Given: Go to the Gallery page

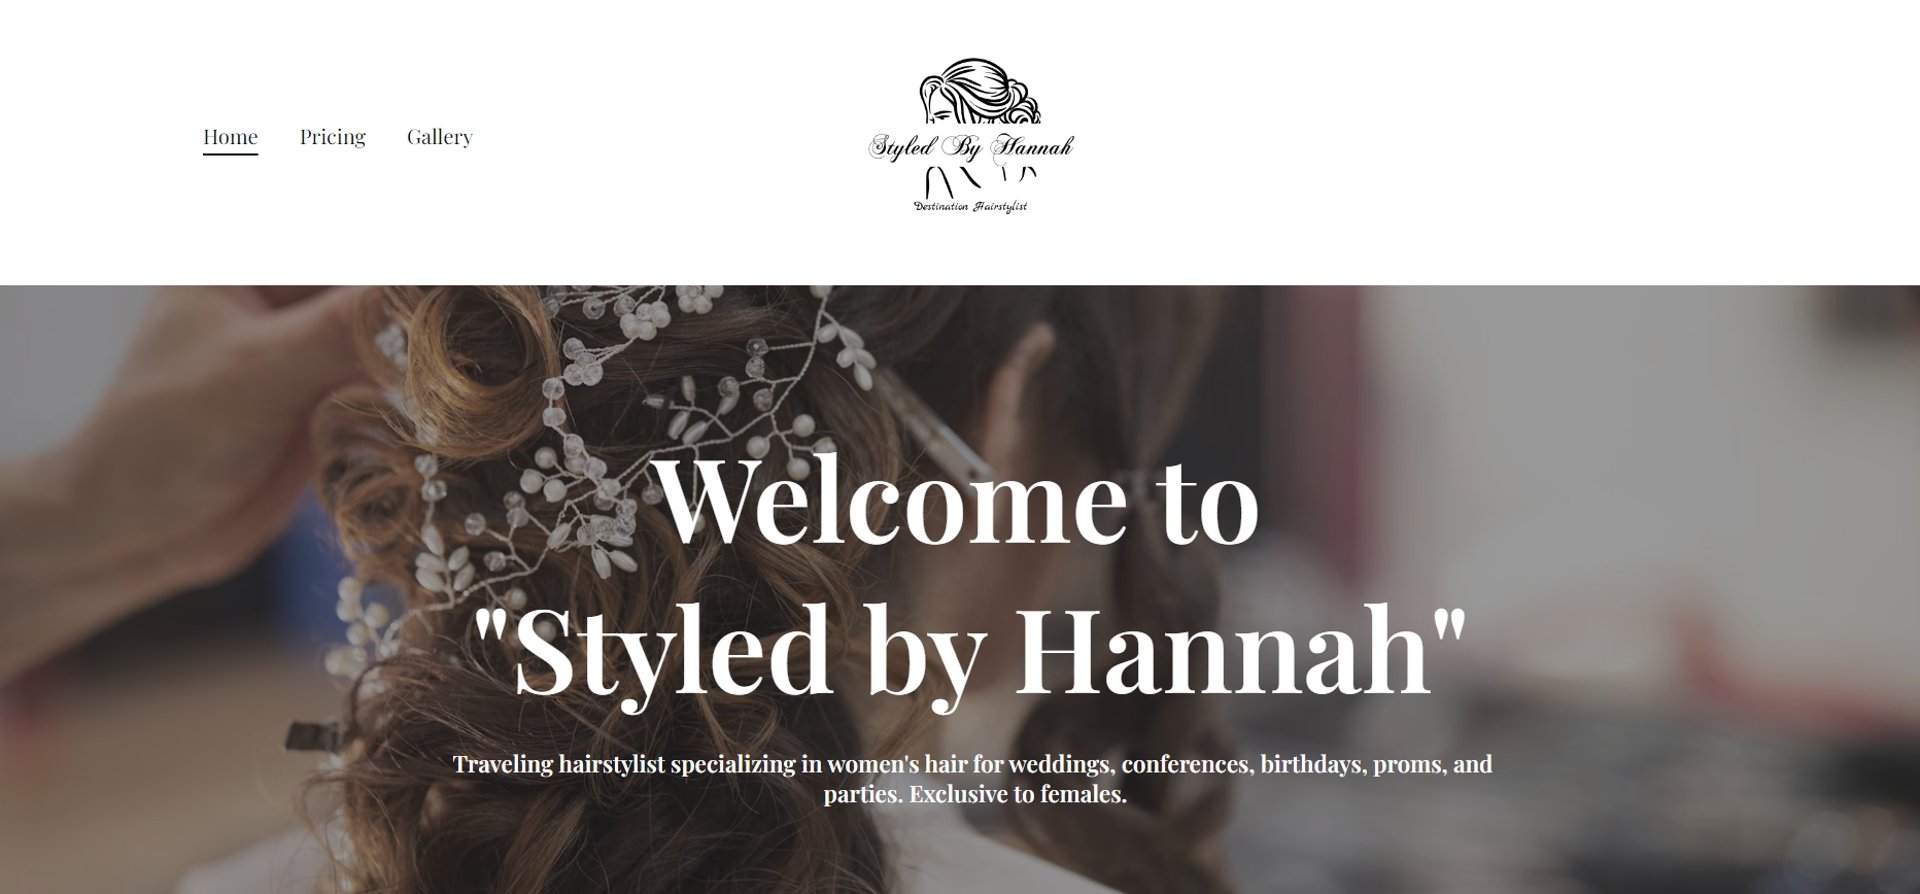Looking at the screenshot, I should (x=439, y=136).
